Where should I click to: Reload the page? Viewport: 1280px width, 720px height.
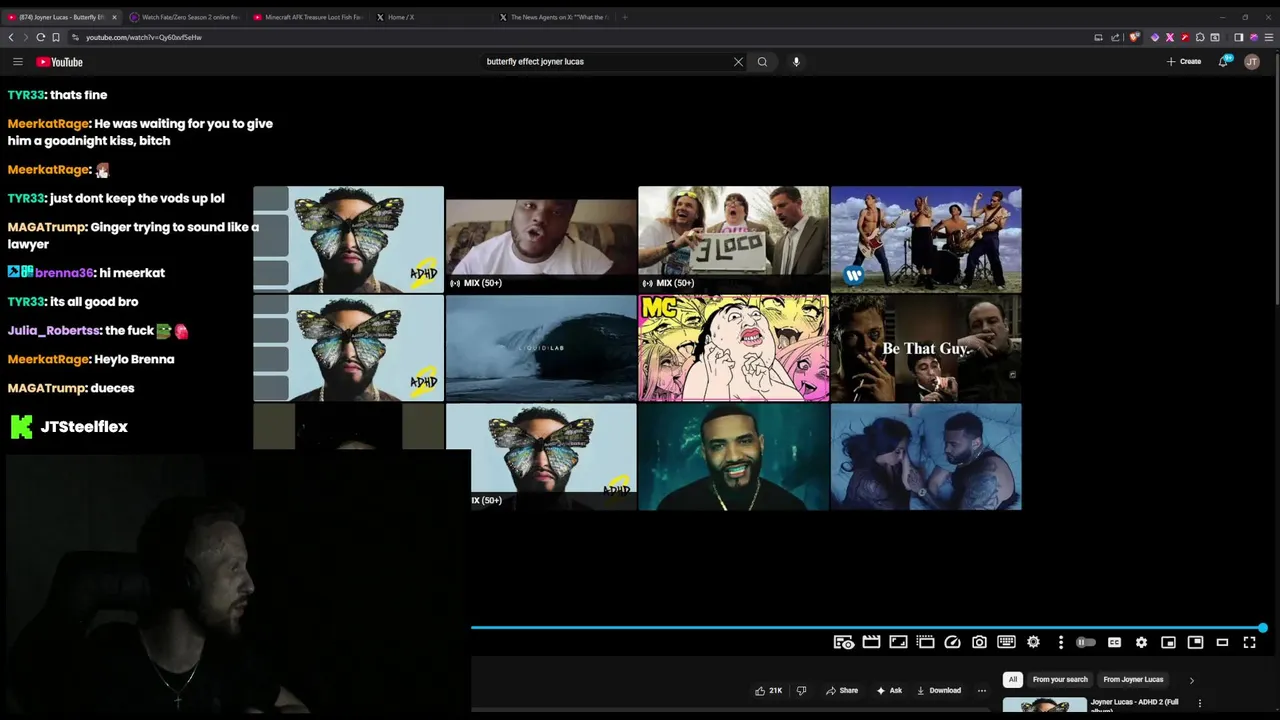41,37
